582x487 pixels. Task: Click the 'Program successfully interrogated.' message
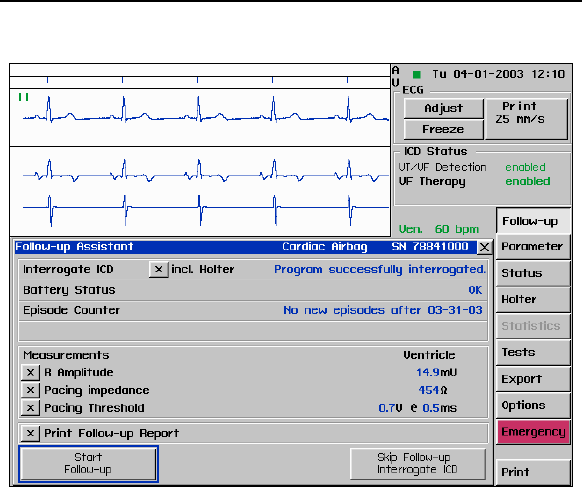[380, 269]
